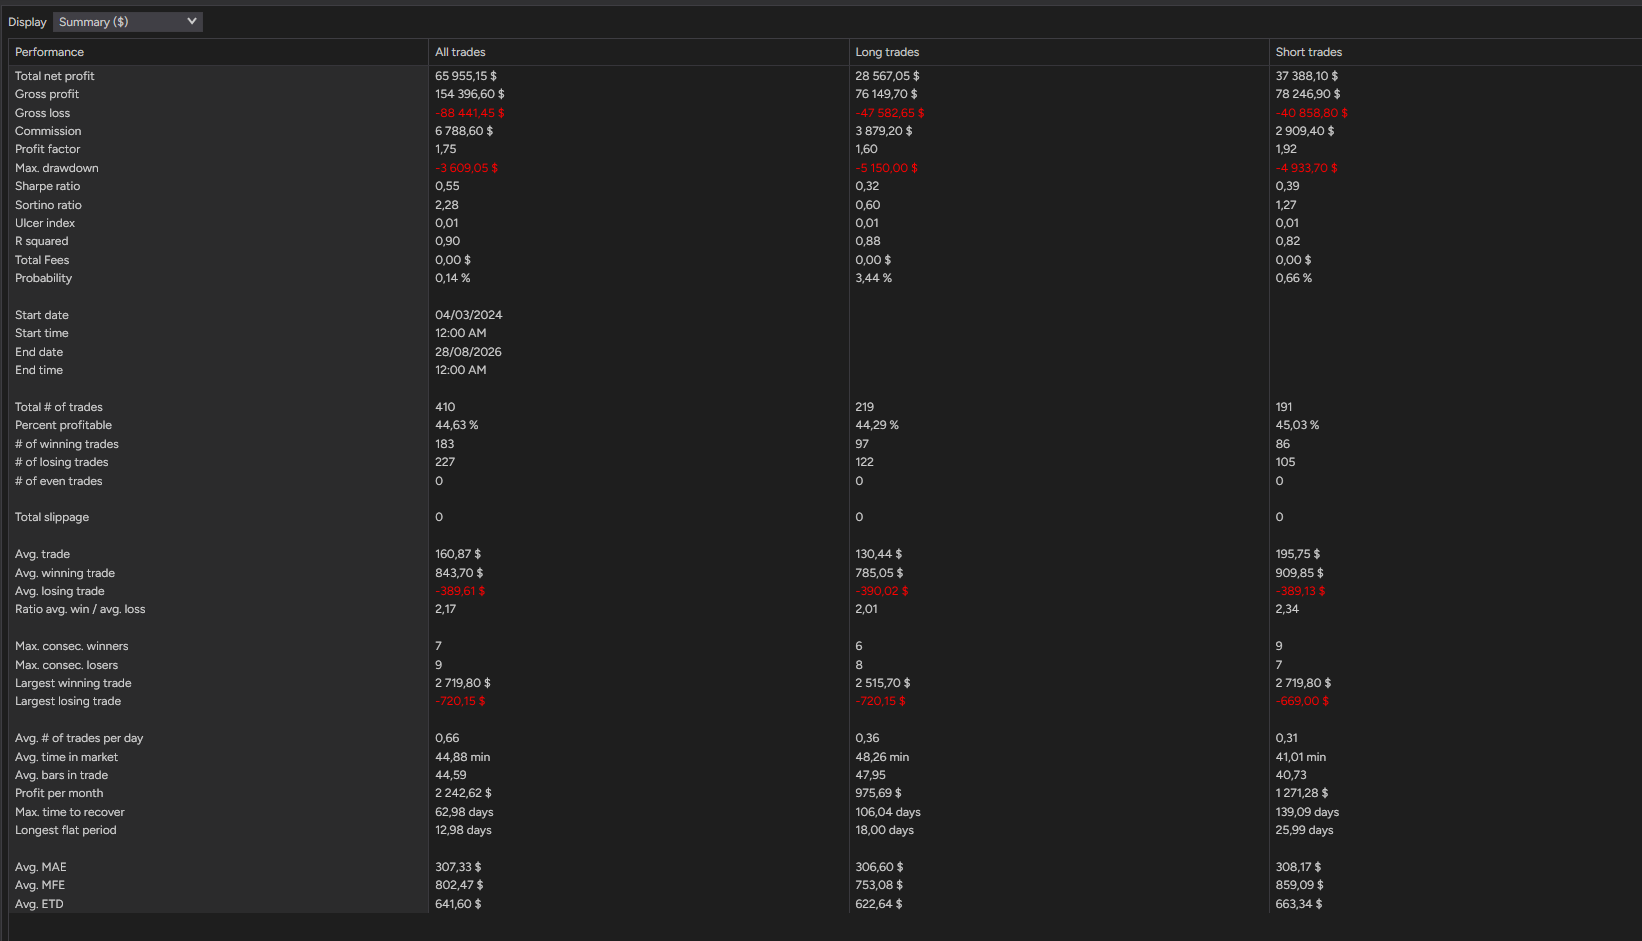Viewport: 1642px width, 941px height.
Task: Select the Total net profit row label
Action: [55, 76]
